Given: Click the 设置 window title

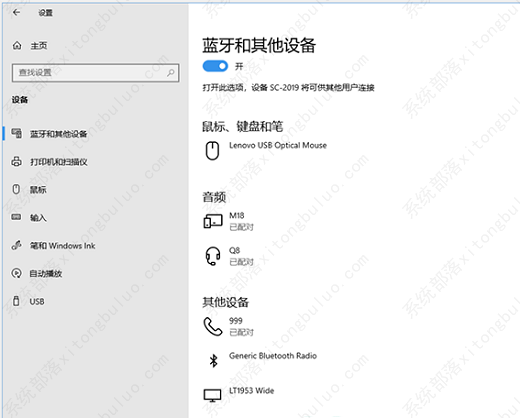Looking at the screenshot, I should [45, 13].
